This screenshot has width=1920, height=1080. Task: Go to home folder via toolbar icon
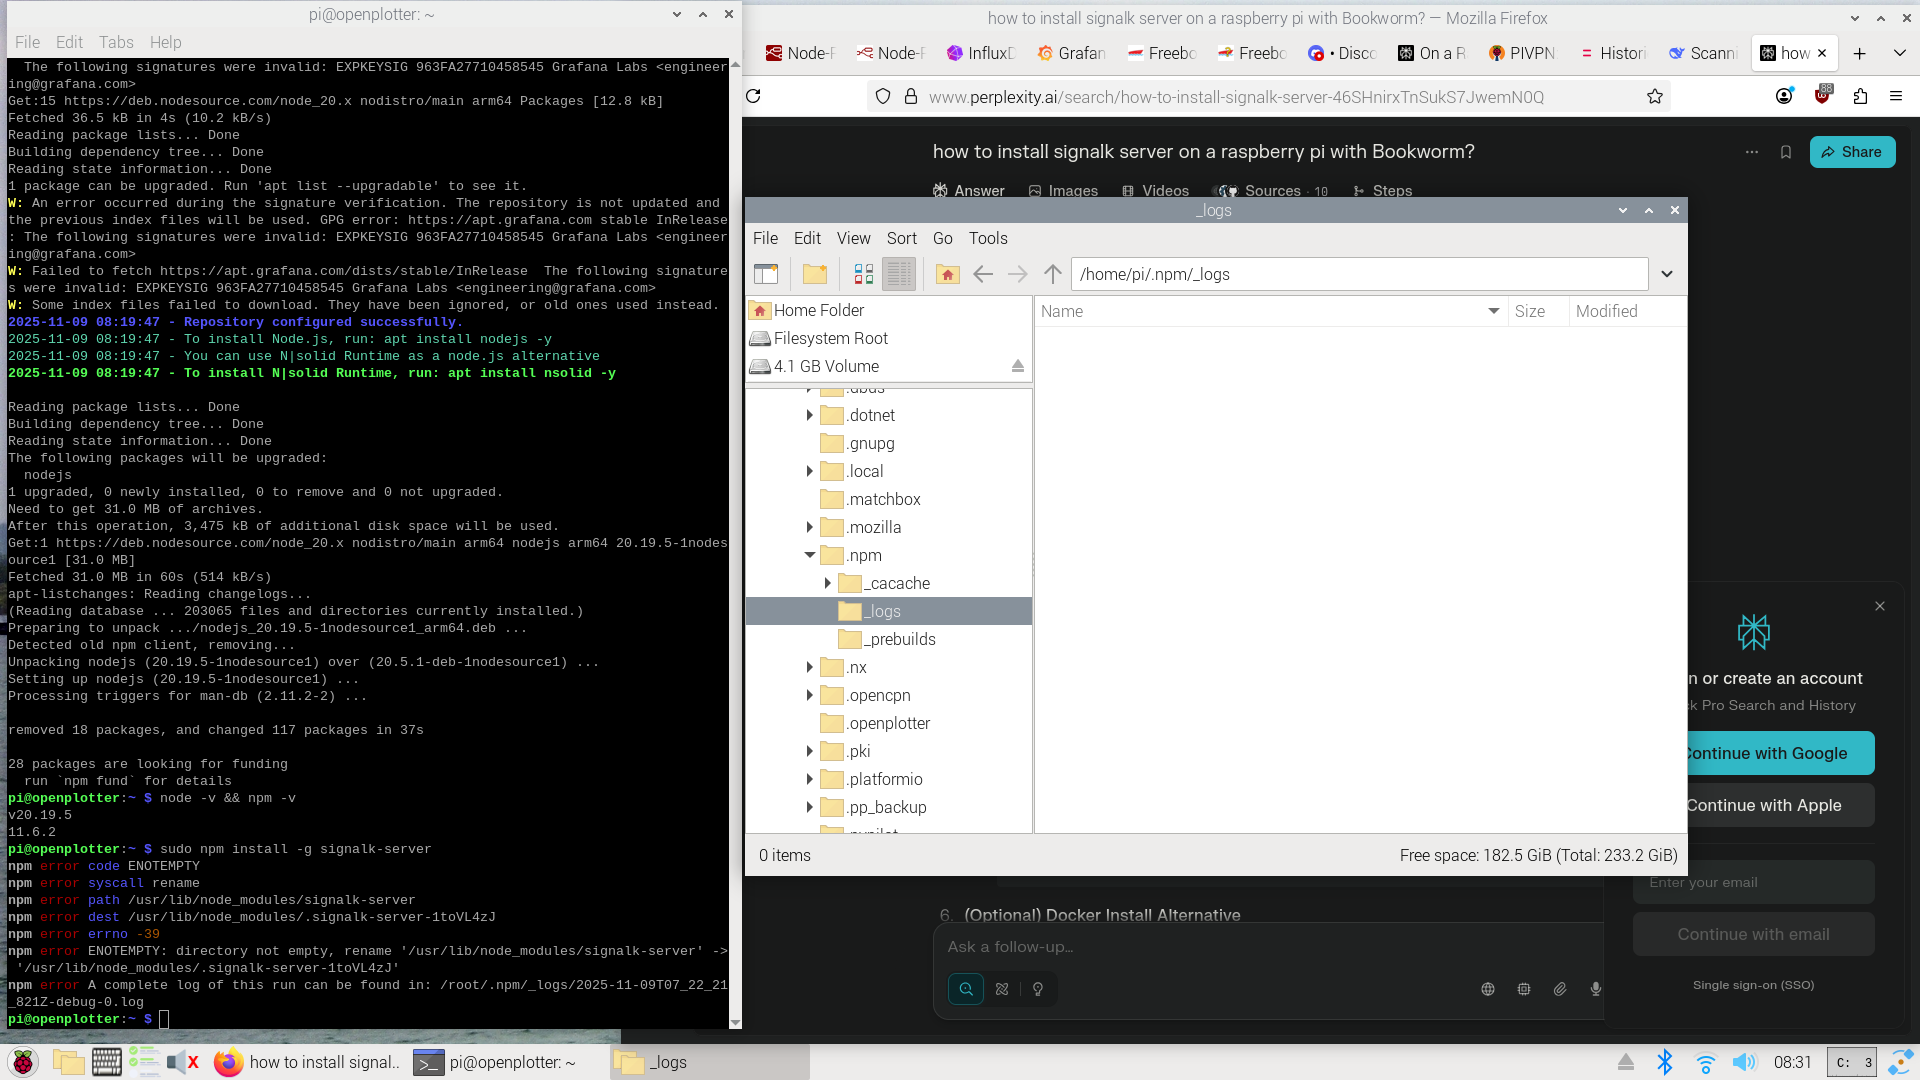click(x=947, y=274)
